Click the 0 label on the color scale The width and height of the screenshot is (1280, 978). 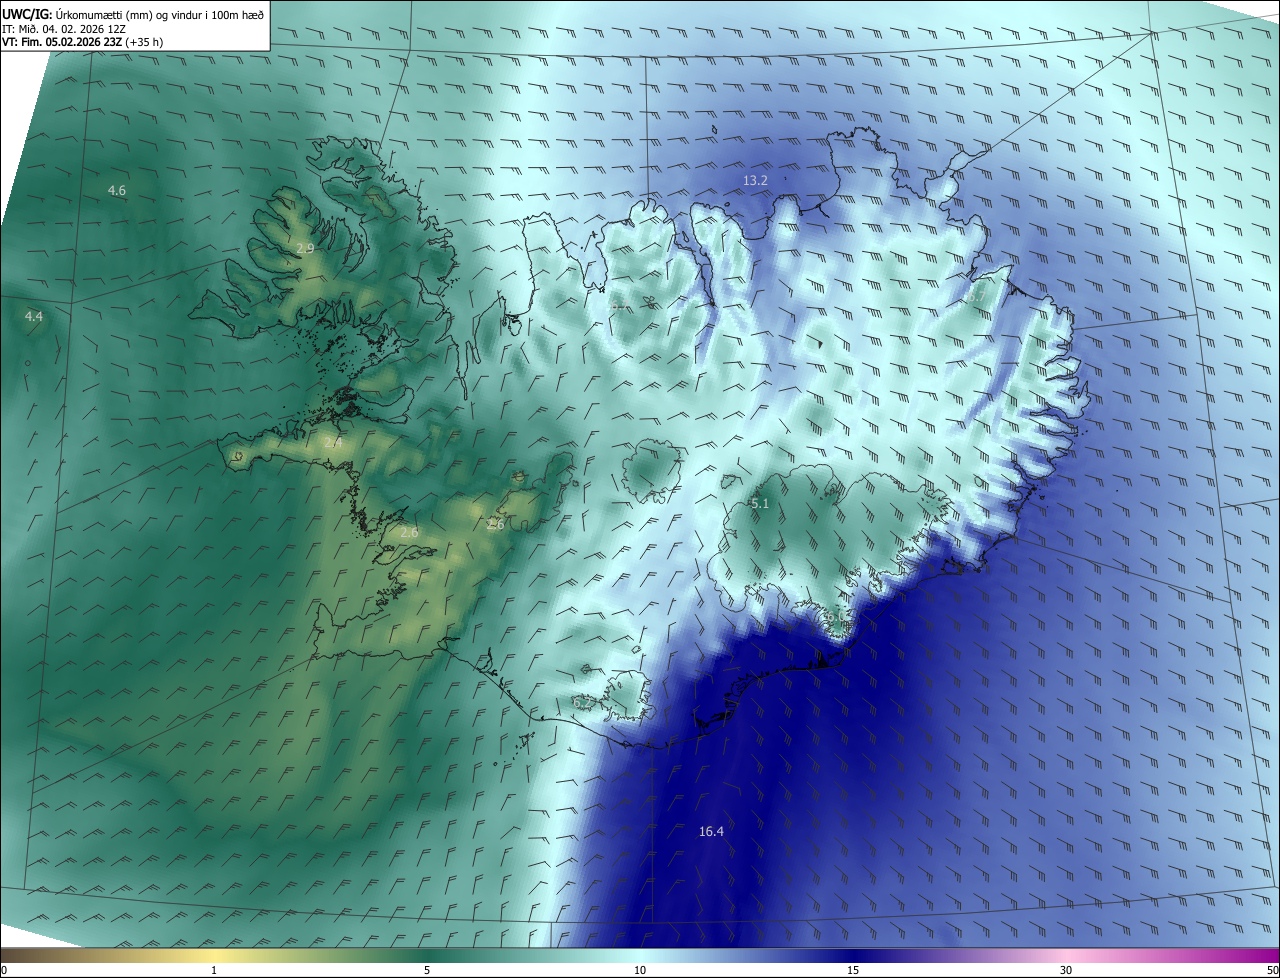(x=3, y=970)
